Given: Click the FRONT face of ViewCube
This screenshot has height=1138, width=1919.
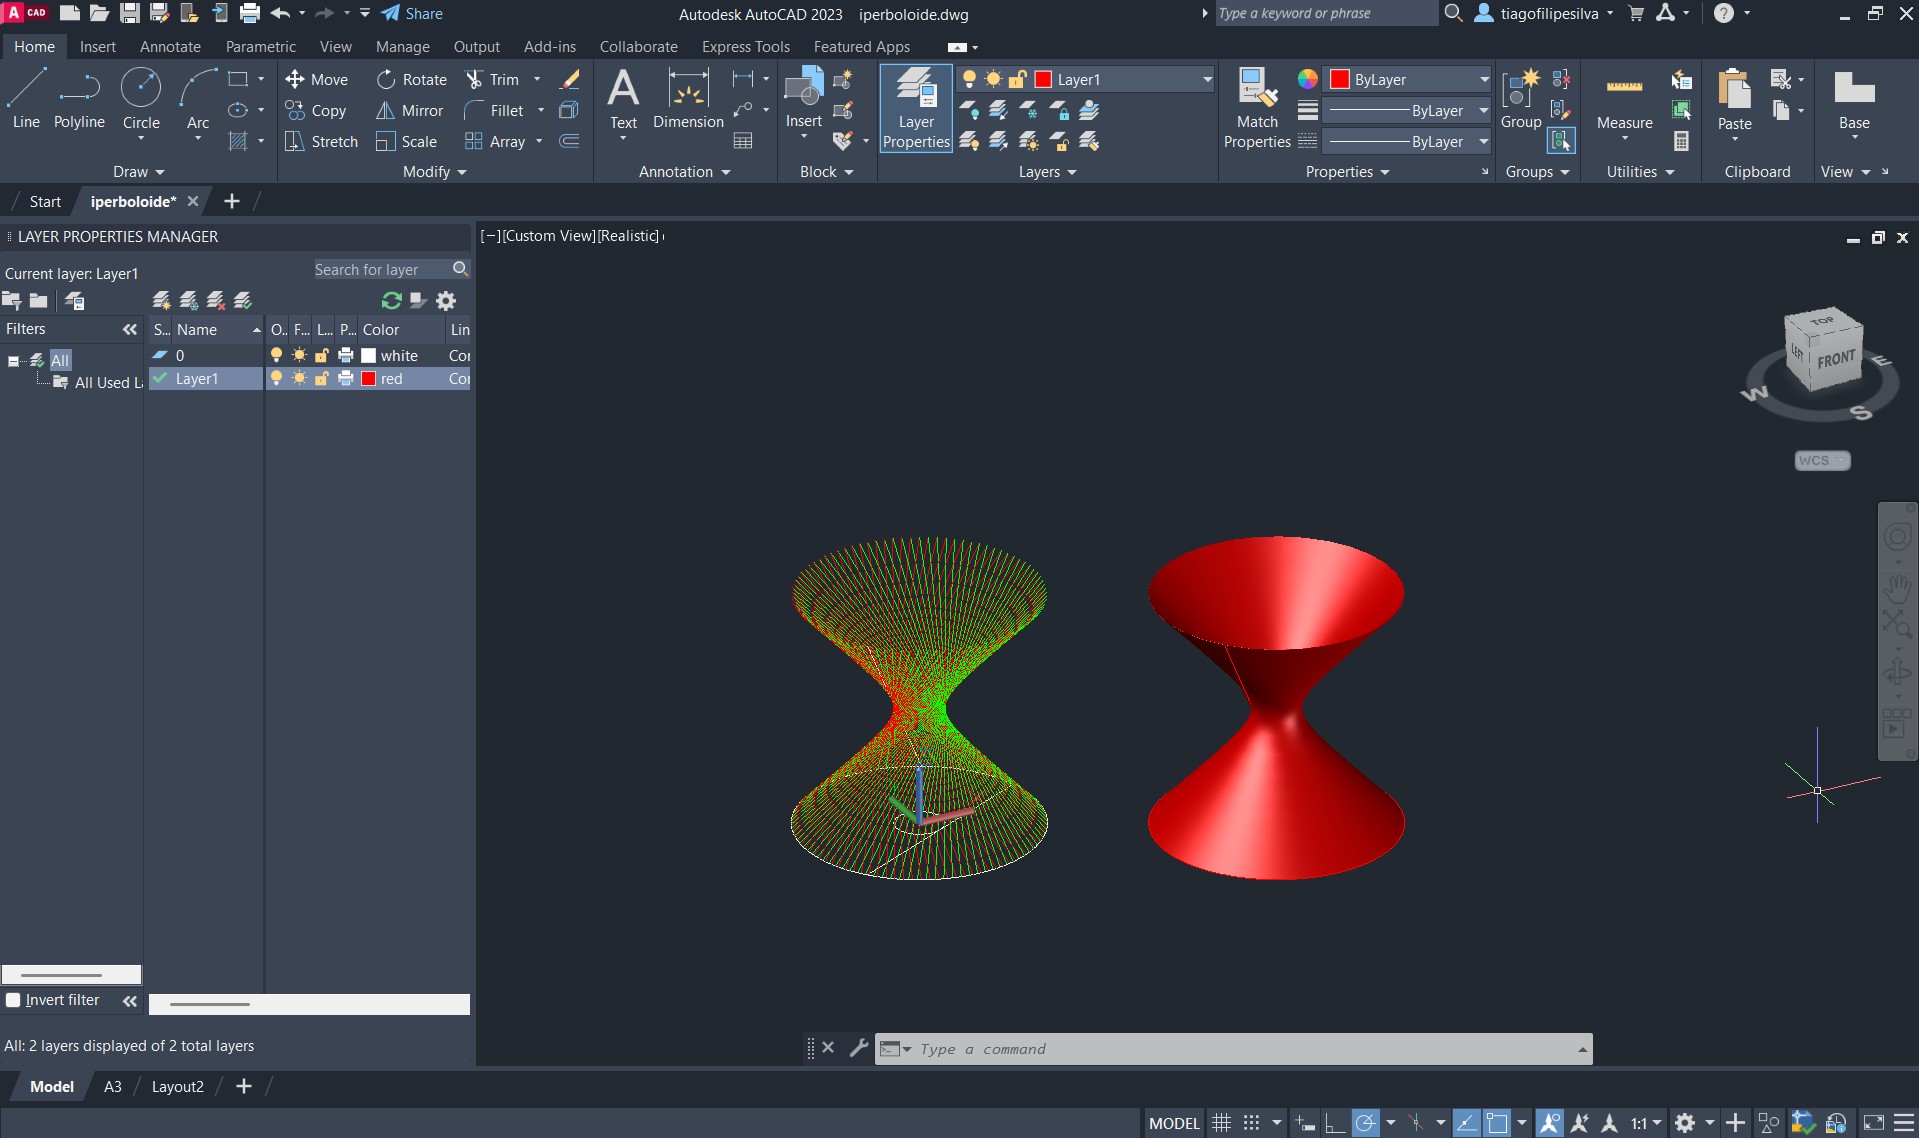Looking at the screenshot, I should [x=1836, y=359].
